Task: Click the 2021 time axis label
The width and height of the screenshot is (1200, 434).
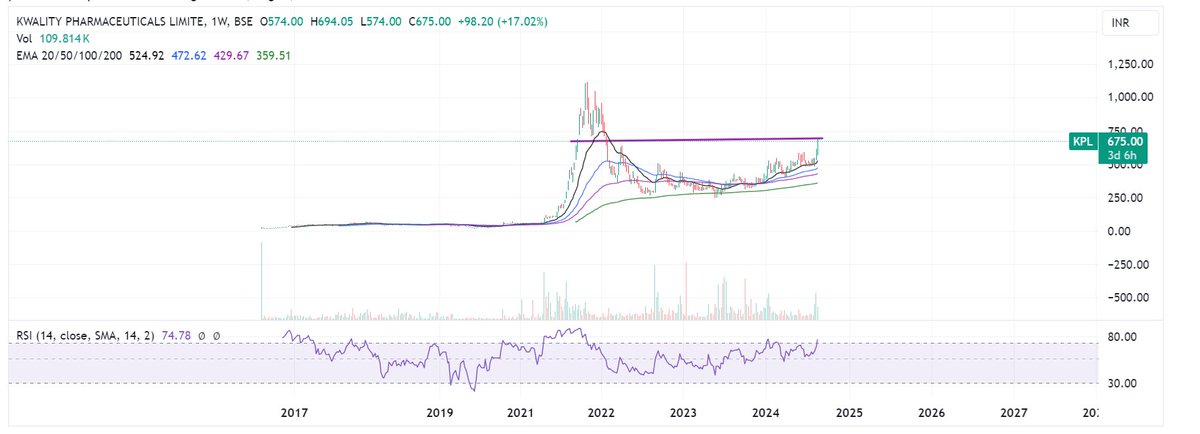Action: point(520,412)
